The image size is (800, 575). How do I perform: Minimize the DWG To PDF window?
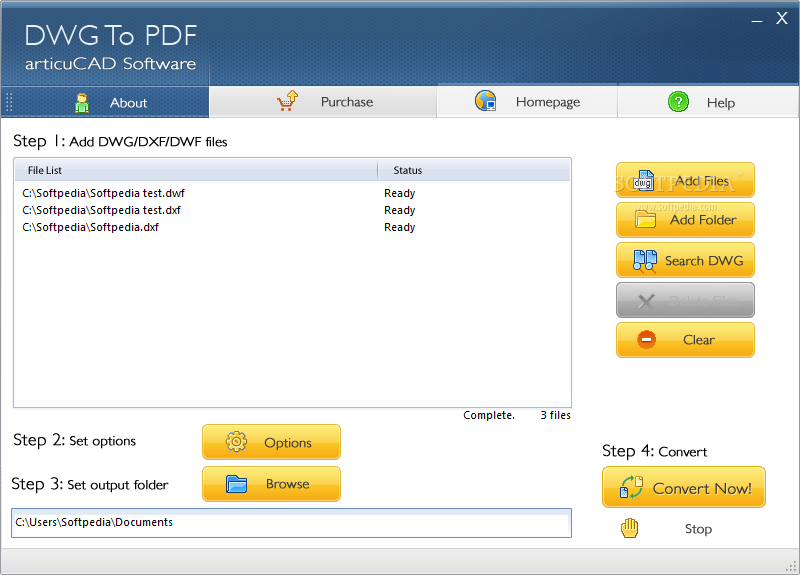(757, 20)
